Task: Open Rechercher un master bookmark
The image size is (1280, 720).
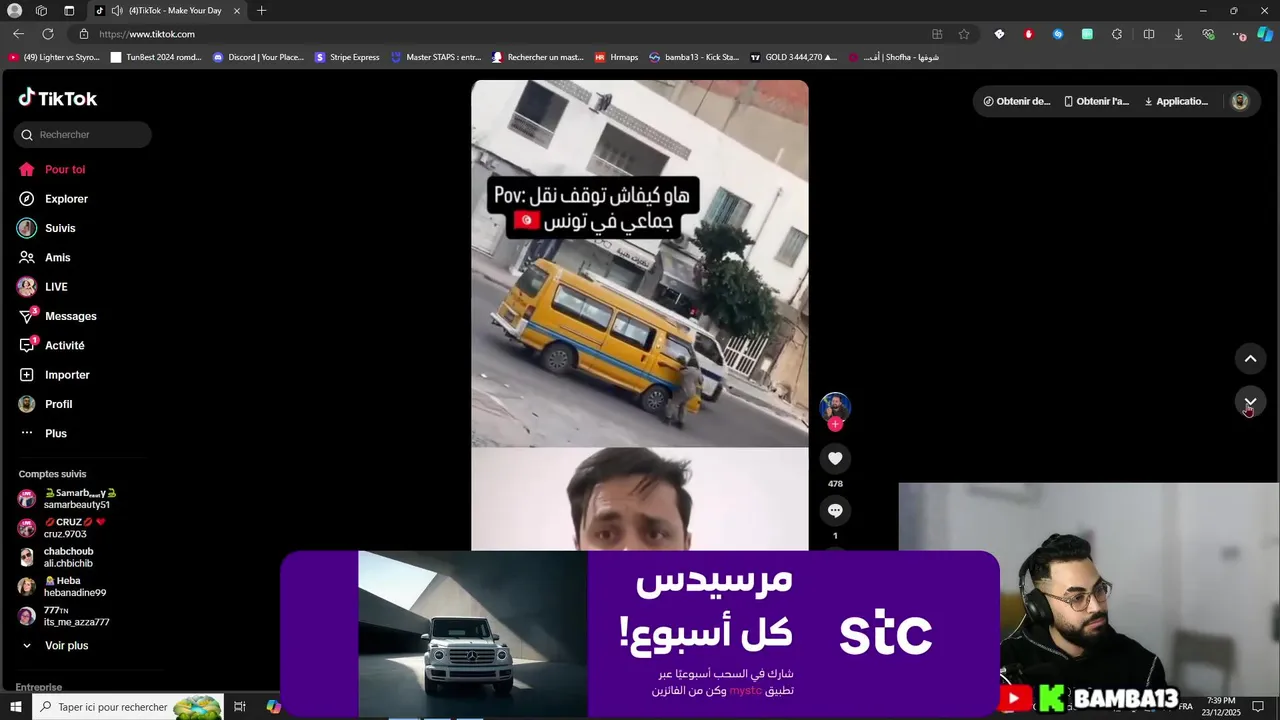Action: [538, 57]
